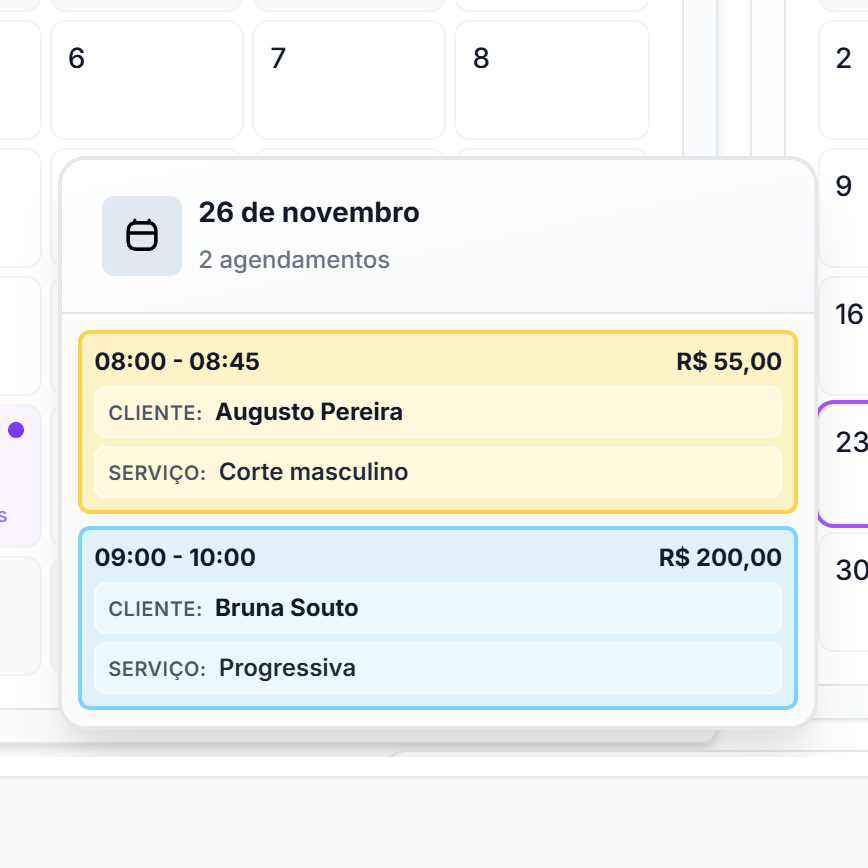This screenshot has width=868, height=868.
Task: Select client Bruna Souto row
Action: 437,608
